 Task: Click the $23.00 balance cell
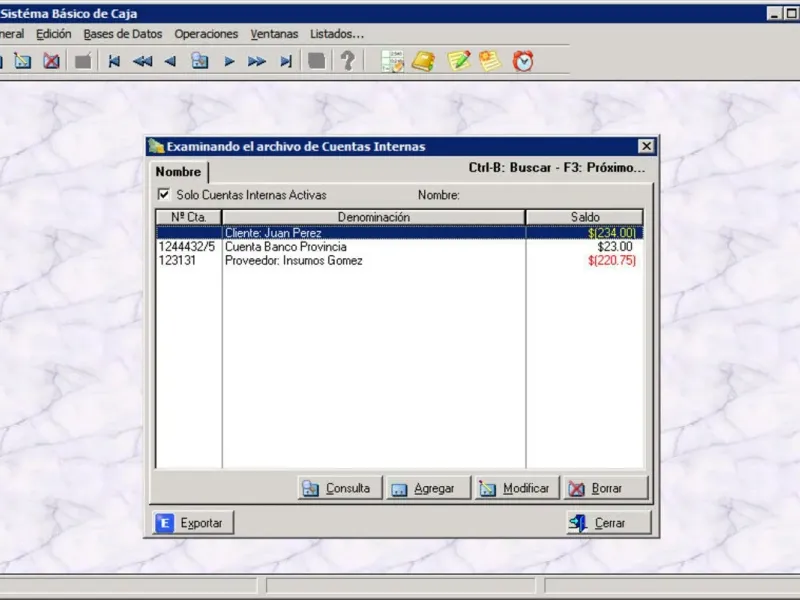click(x=615, y=247)
